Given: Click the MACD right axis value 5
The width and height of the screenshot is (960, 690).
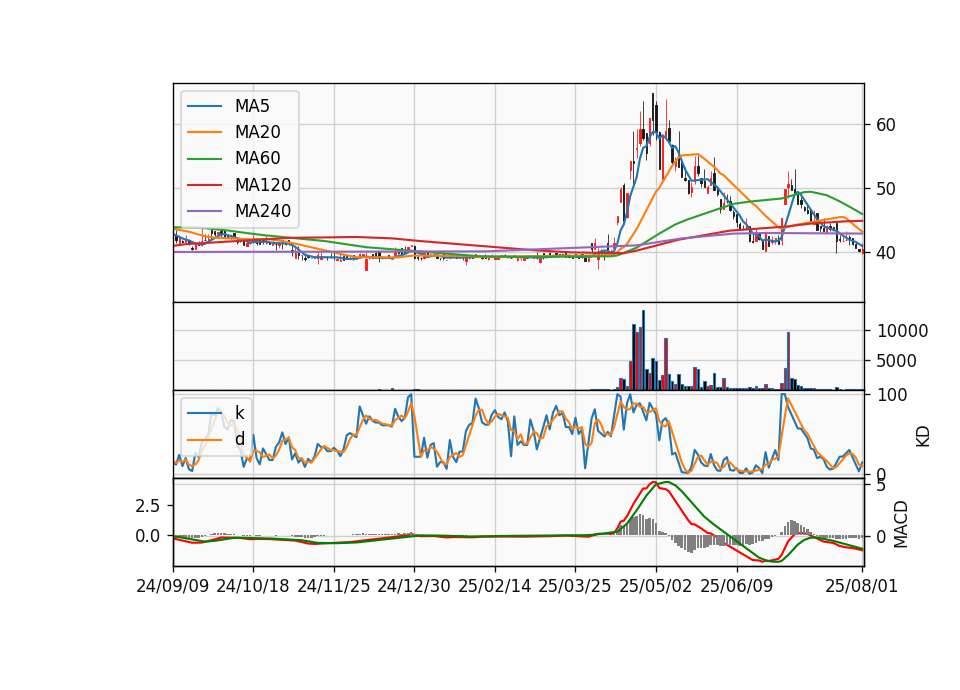Looking at the screenshot, I should point(881,486).
